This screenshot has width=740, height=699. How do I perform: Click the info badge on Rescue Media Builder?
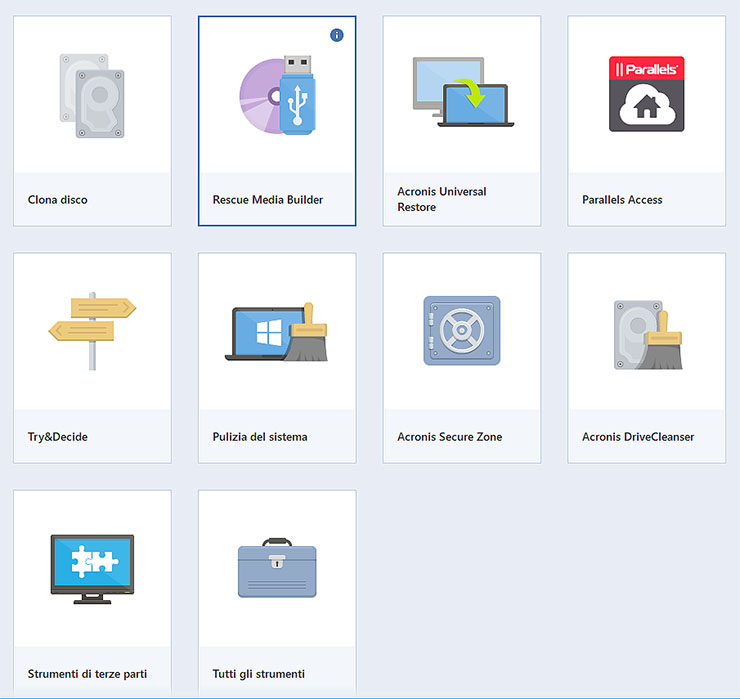coord(336,35)
